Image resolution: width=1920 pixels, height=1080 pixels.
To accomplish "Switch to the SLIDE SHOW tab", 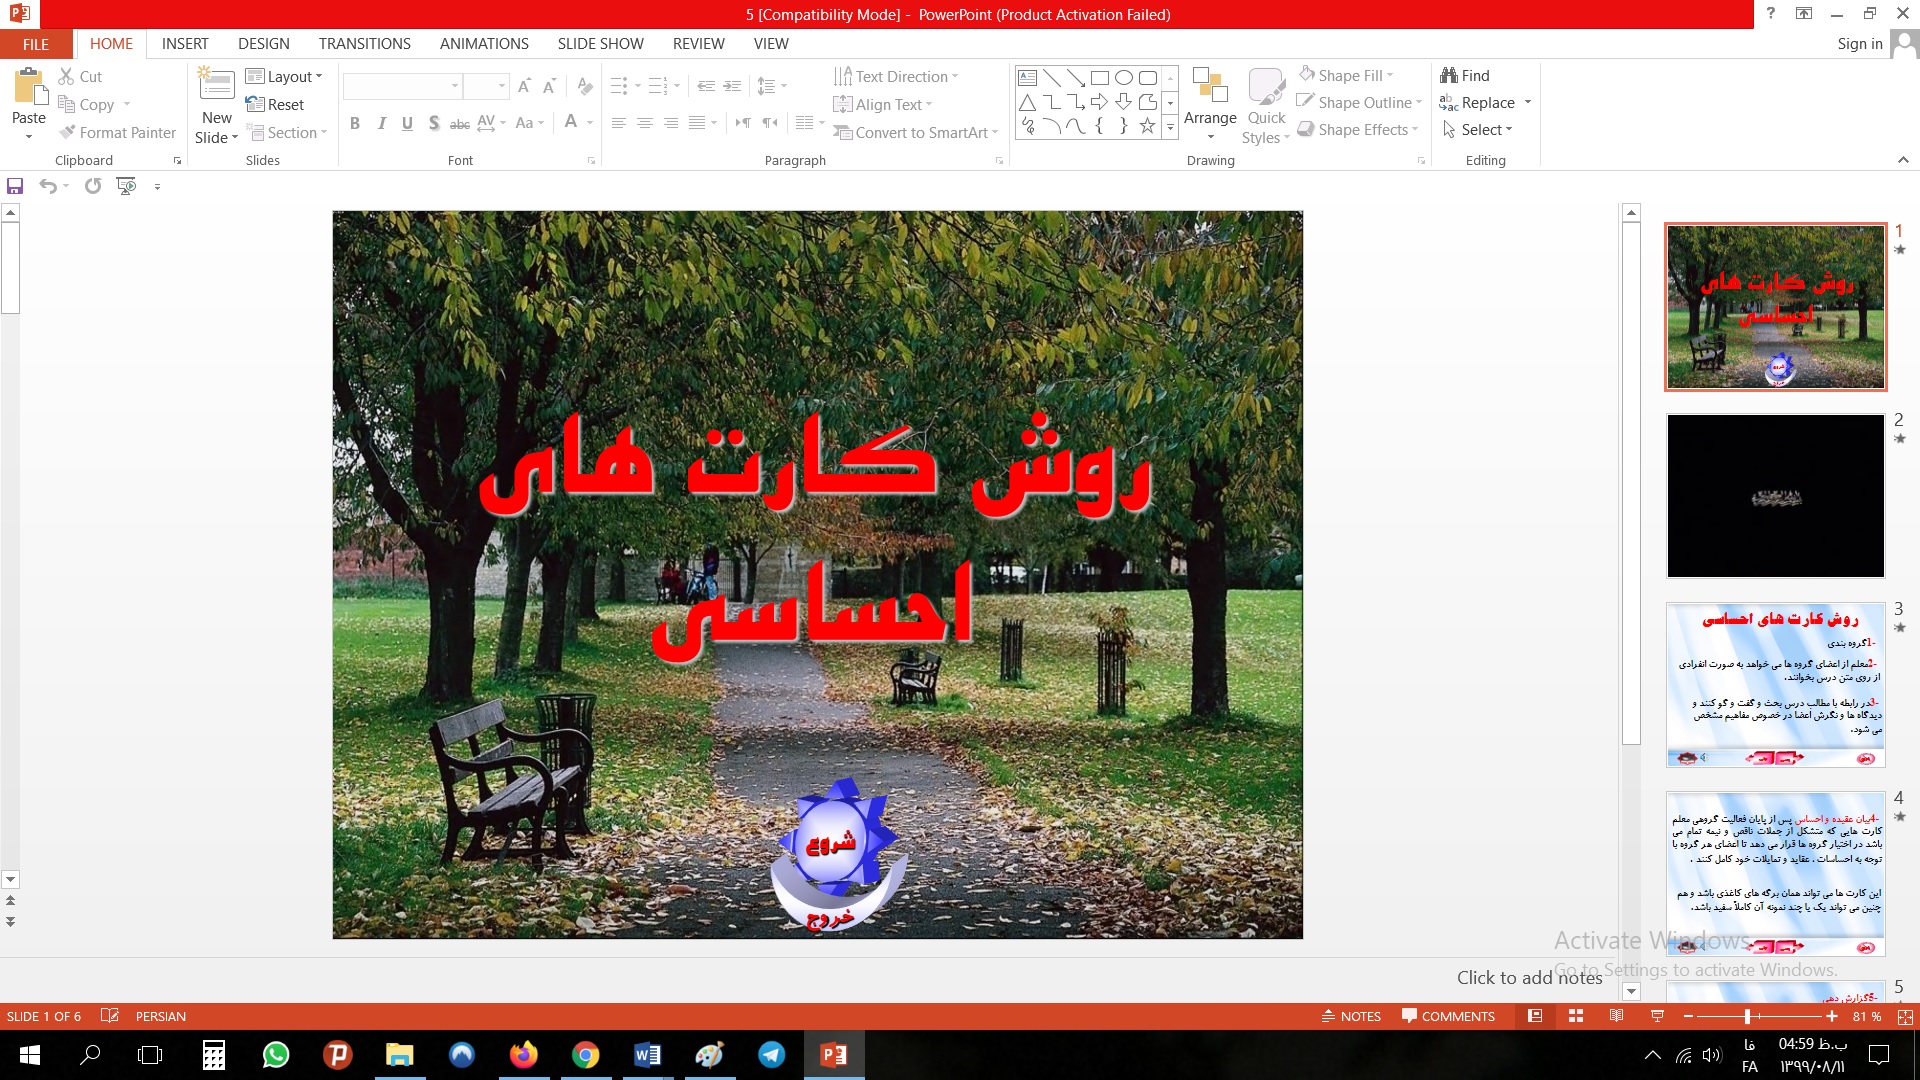I will pos(600,44).
